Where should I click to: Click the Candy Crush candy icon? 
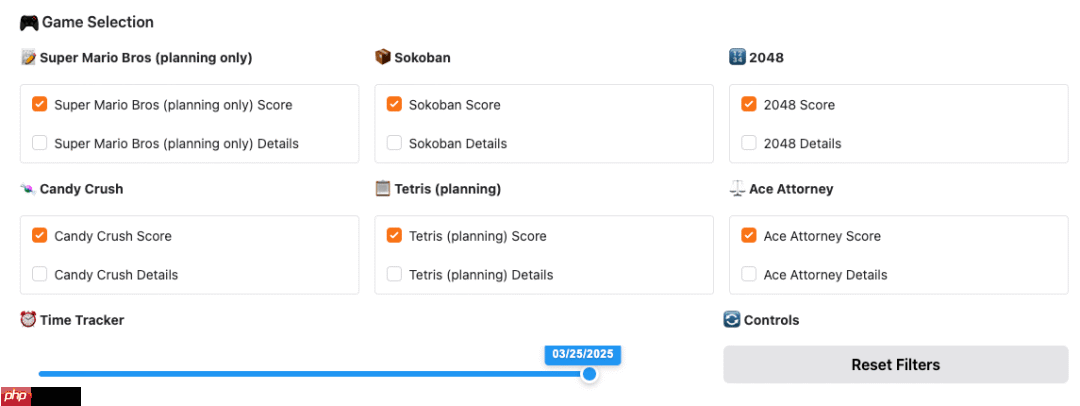28,189
